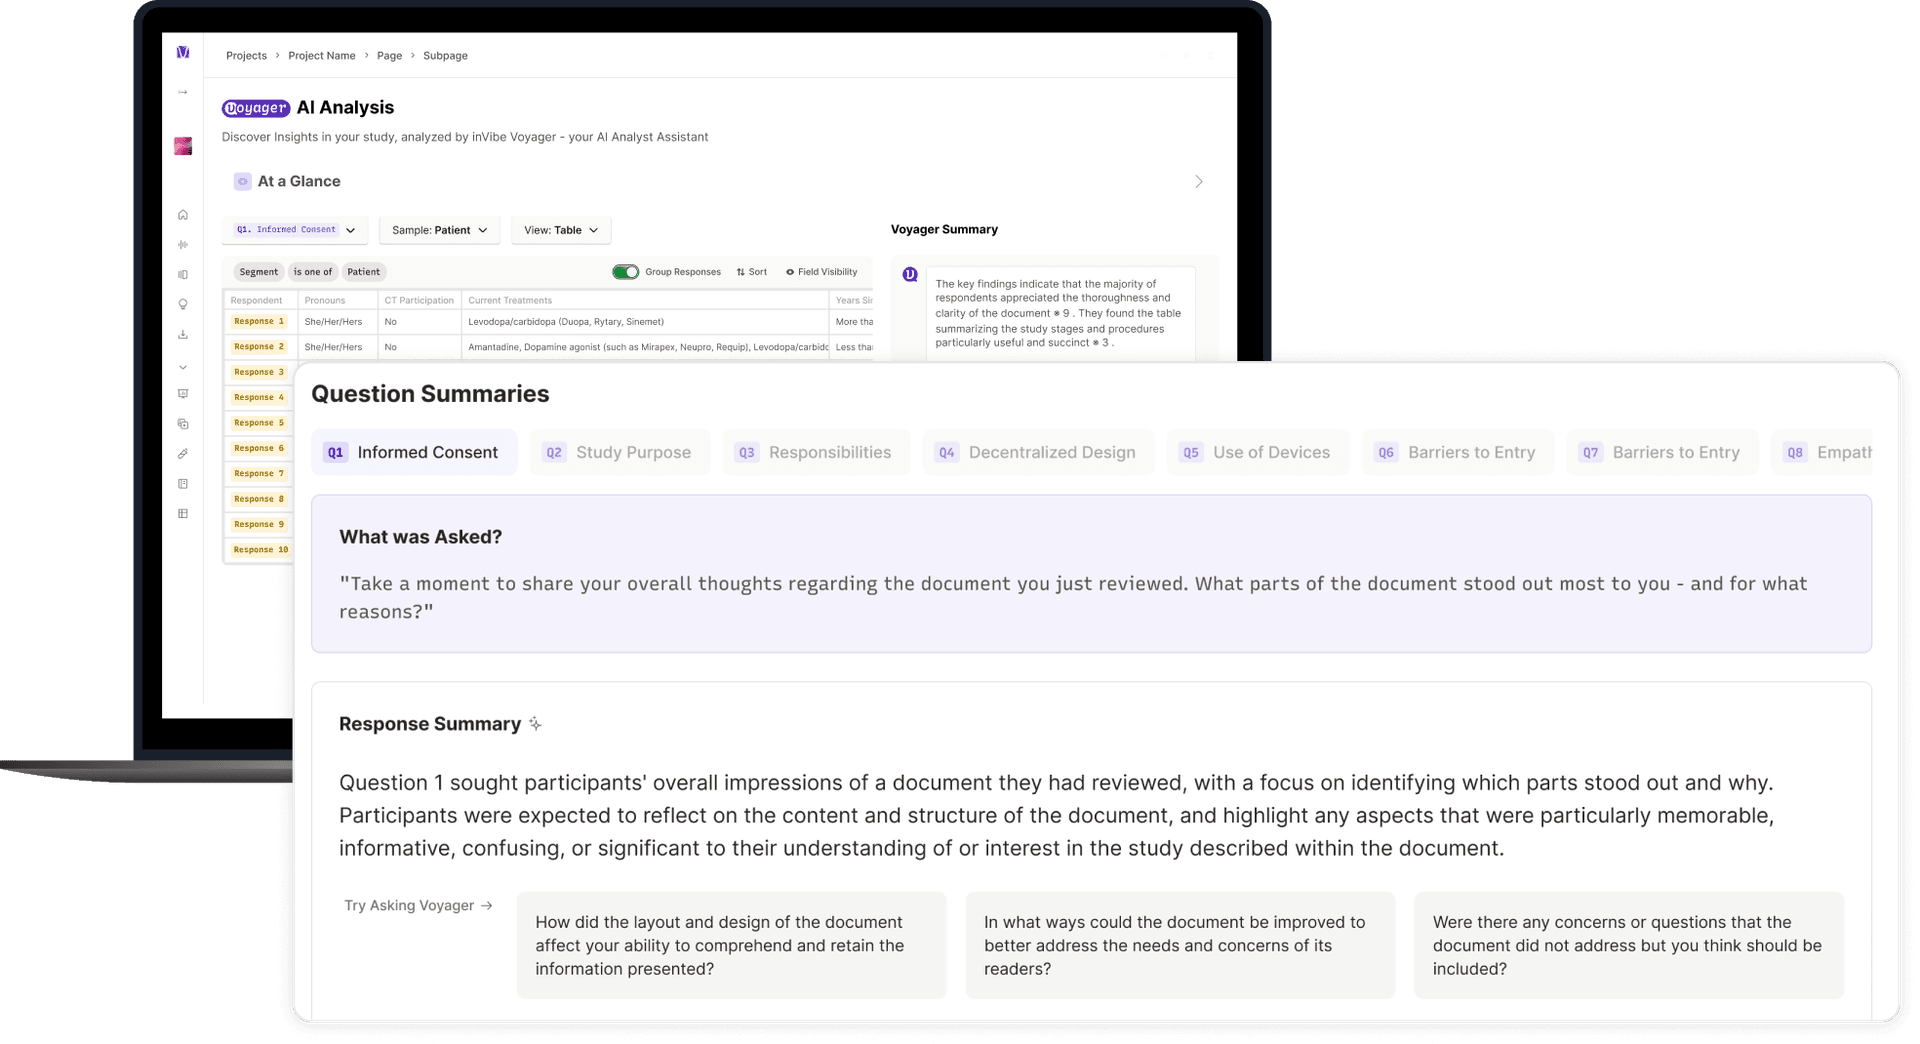
Task: Go to Project Name in breadcrumb
Action: [x=321, y=56]
